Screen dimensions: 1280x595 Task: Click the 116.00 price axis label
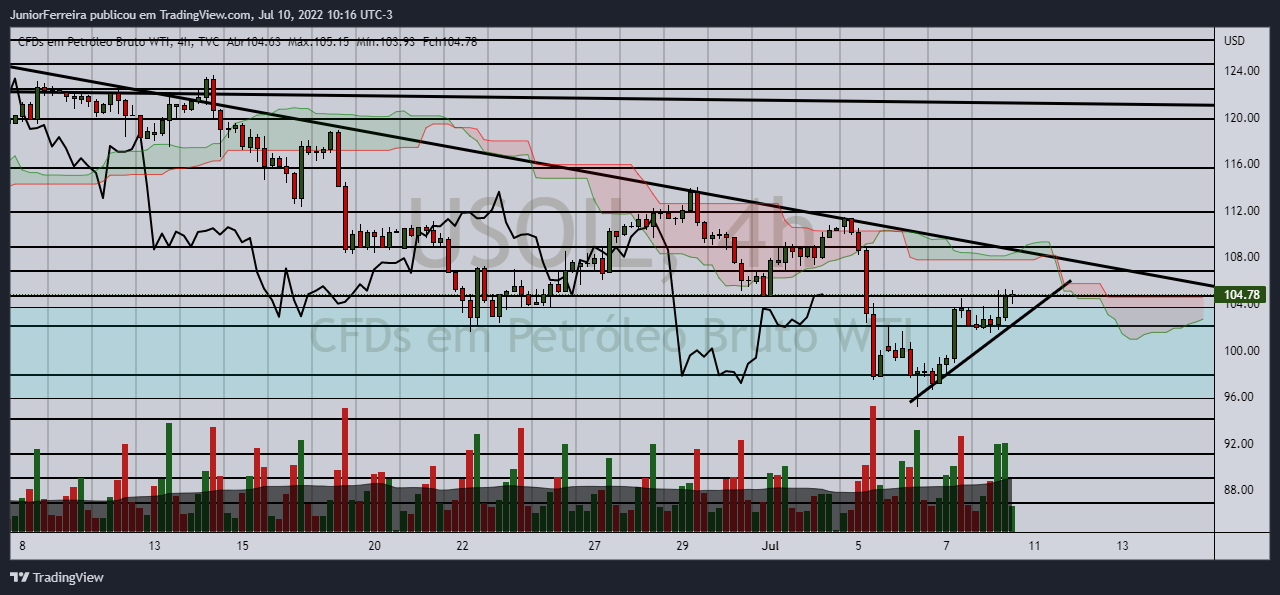1240,164
